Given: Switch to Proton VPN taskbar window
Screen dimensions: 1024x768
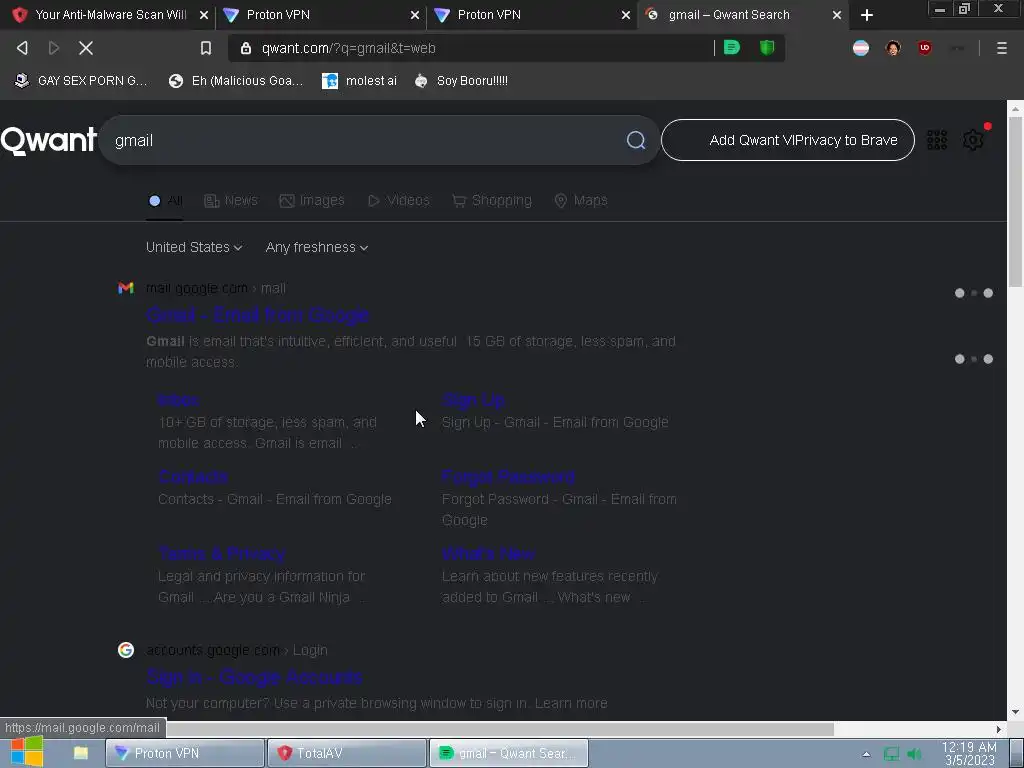Looking at the screenshot, I should pos(185,753).
